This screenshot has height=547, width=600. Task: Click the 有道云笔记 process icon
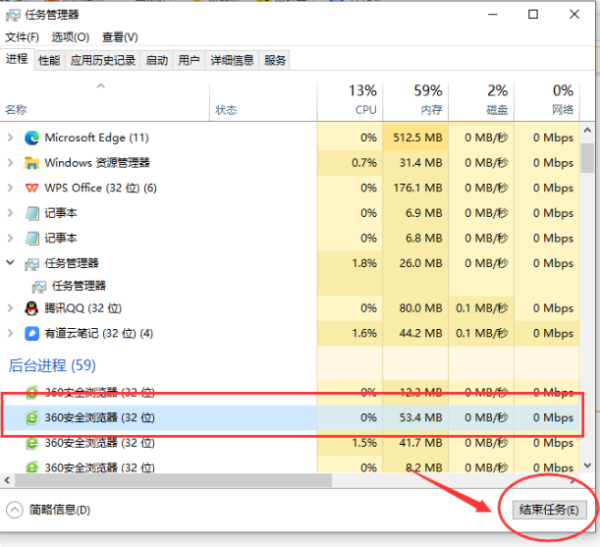click(x=32, y=333)
